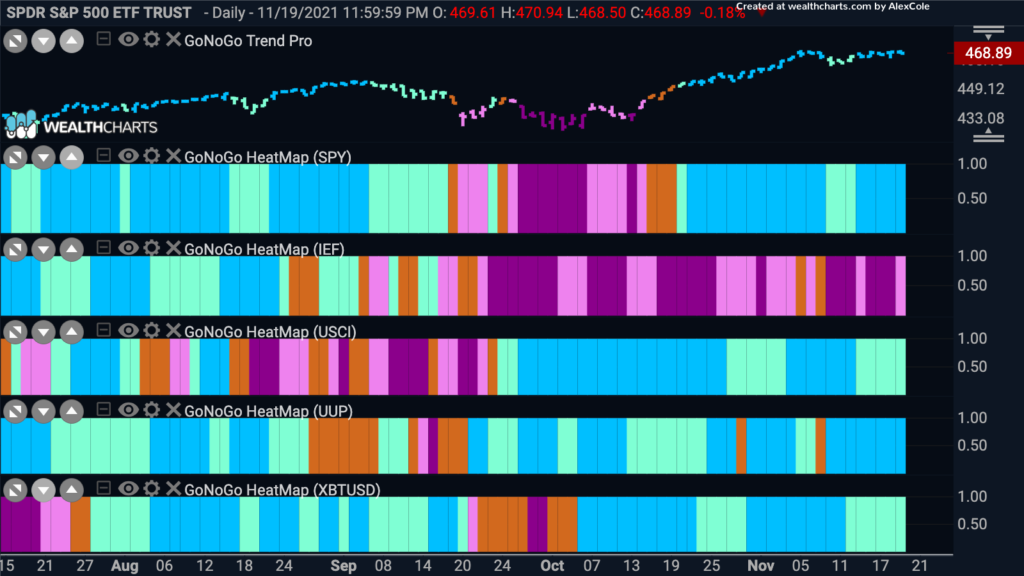Toggle visibility of GoNoGo Trend Pro
Image resolution: width=1024 pixels, height=576 pixels.
pyautogui.click(x=128, y=39)
